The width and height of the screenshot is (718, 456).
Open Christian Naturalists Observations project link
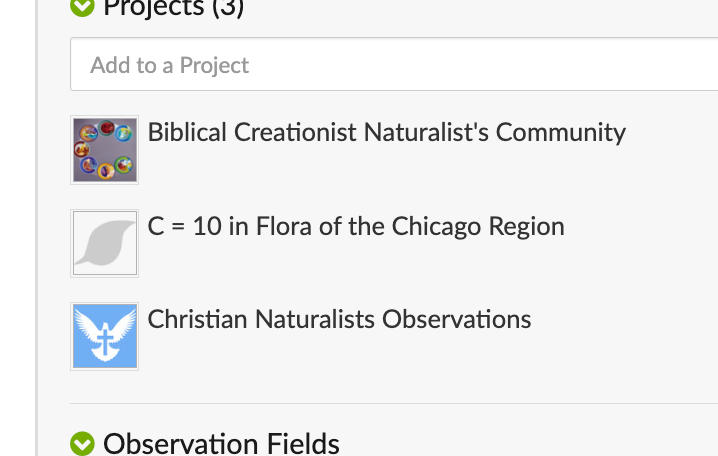pos(339,319)
